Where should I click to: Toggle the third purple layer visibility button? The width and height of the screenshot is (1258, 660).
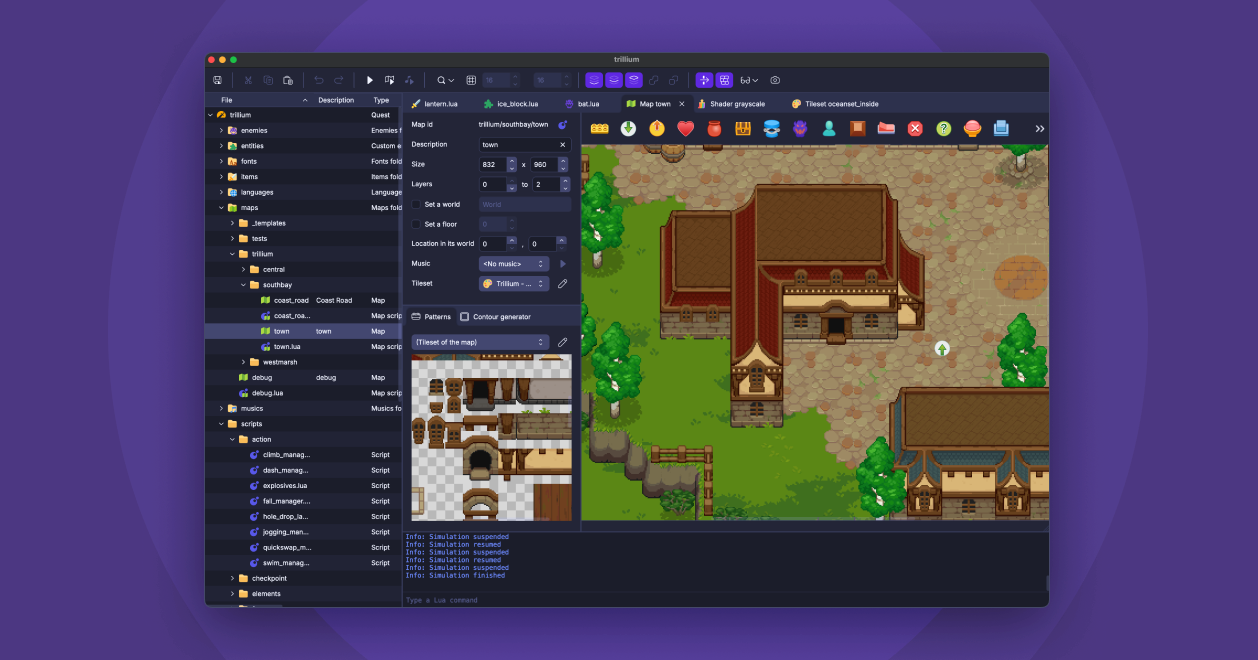click(x=634, y=80)
